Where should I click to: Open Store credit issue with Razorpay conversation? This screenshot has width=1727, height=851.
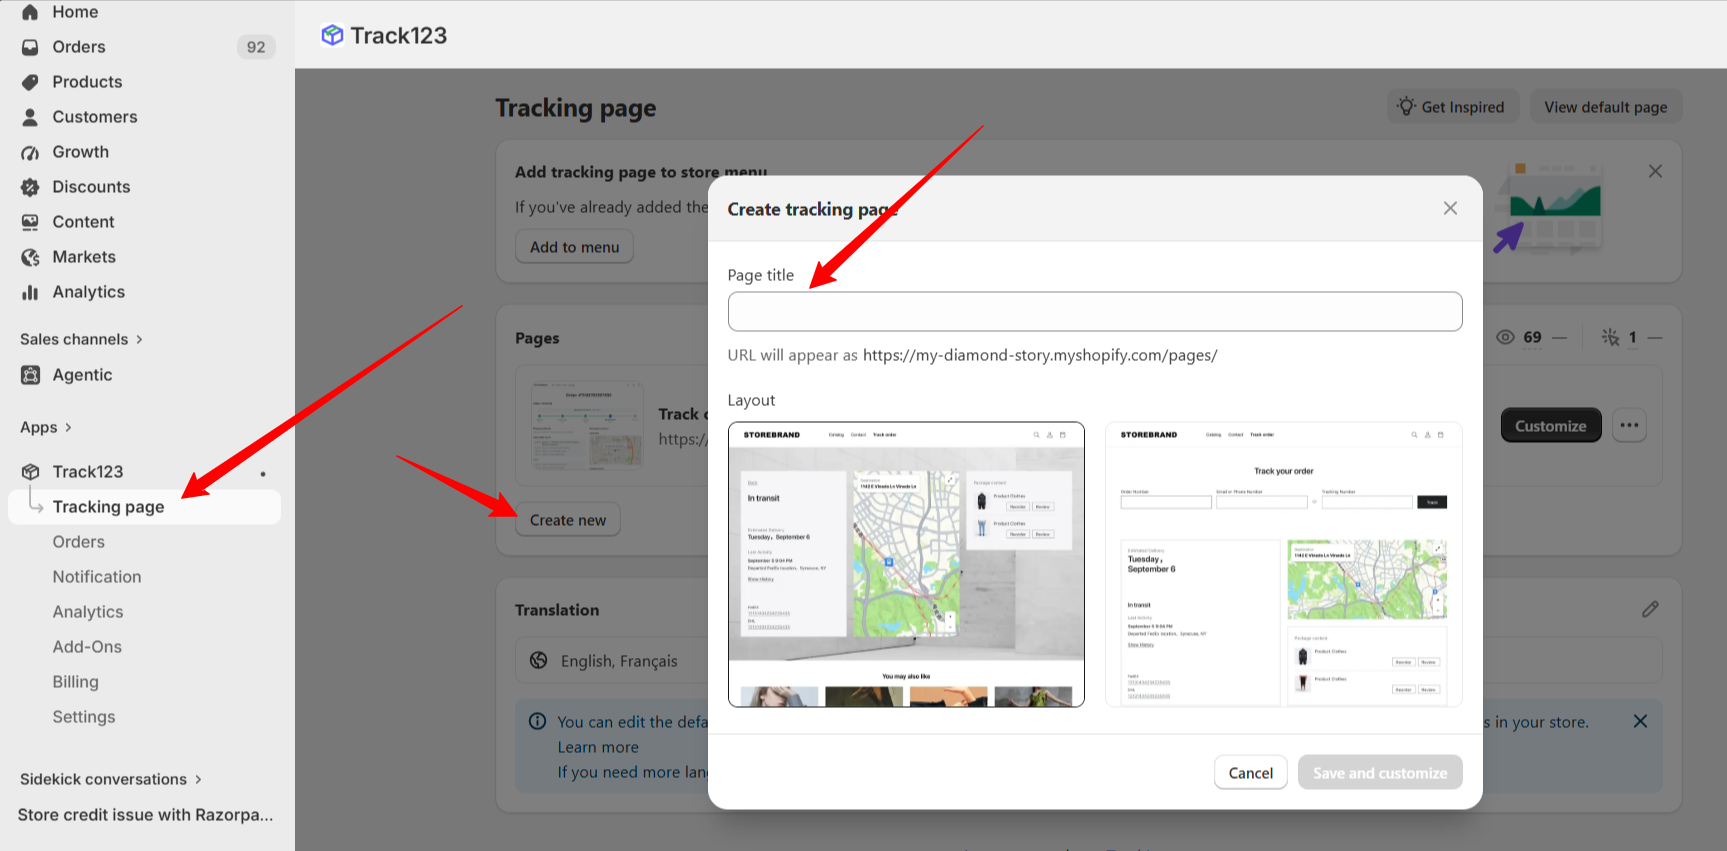click(x=145, y=815)
